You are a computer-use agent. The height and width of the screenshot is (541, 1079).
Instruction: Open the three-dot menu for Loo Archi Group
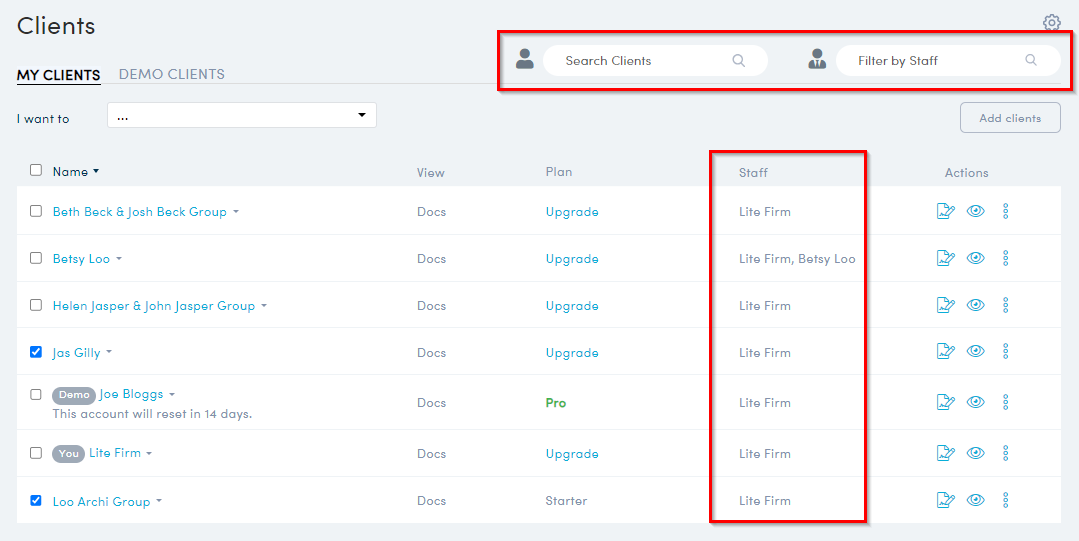pyautogui.click(x=1005, y=500)
